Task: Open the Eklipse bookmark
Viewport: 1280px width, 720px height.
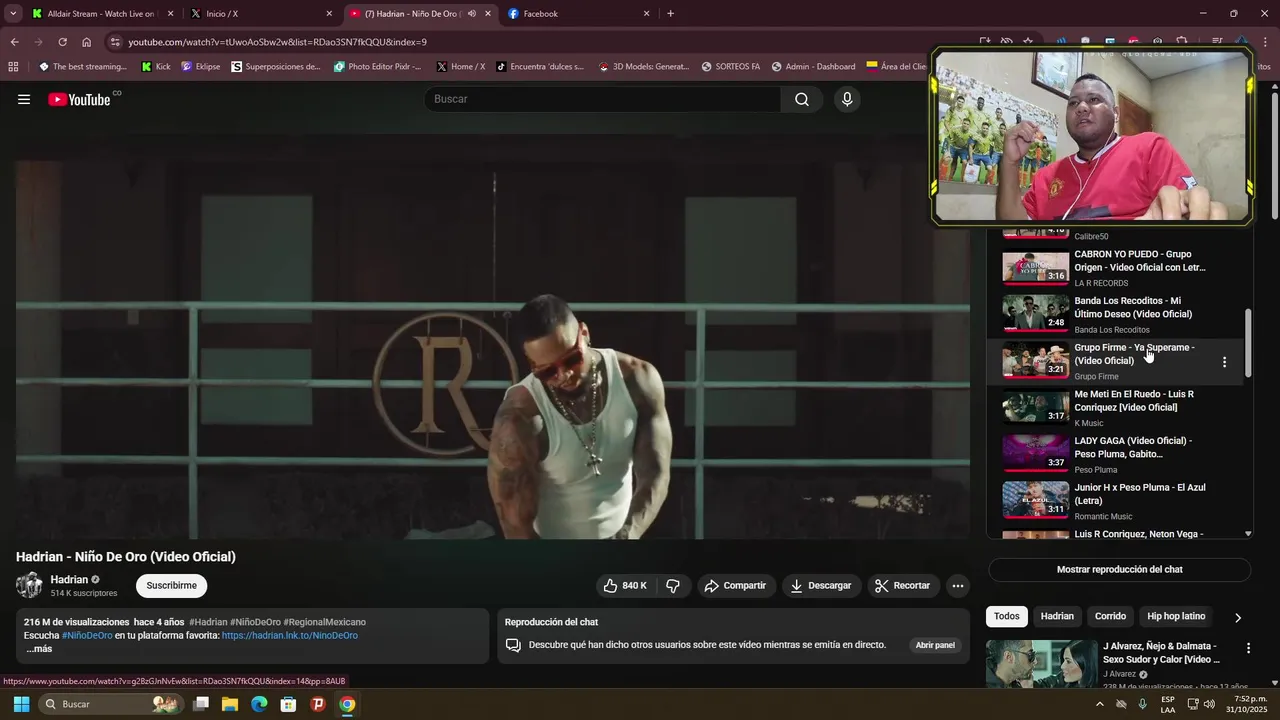Action: (x=200, y=67)
